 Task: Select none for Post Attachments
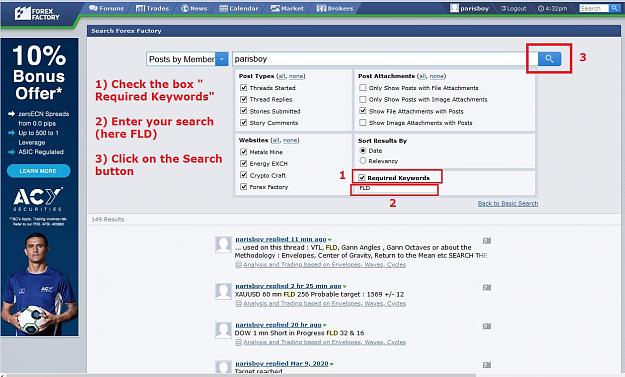click(436, 76)
